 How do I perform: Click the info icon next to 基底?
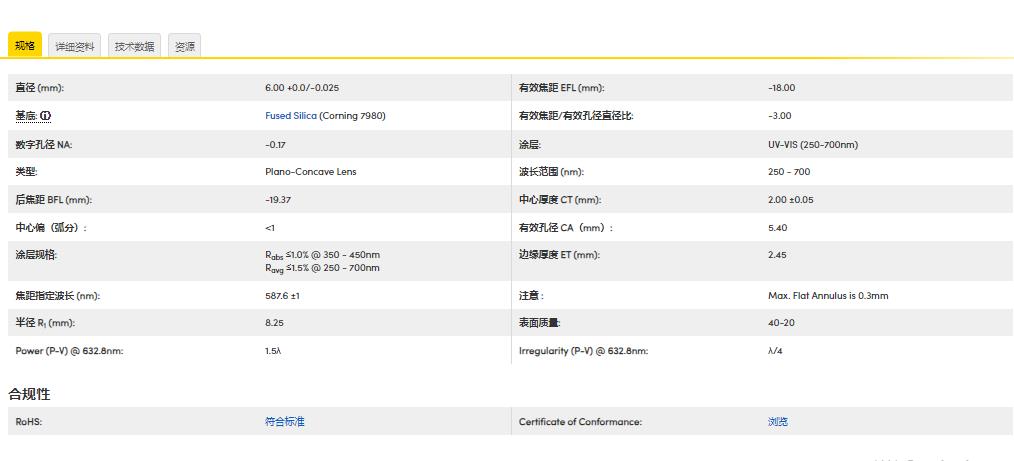click(45, 116)
